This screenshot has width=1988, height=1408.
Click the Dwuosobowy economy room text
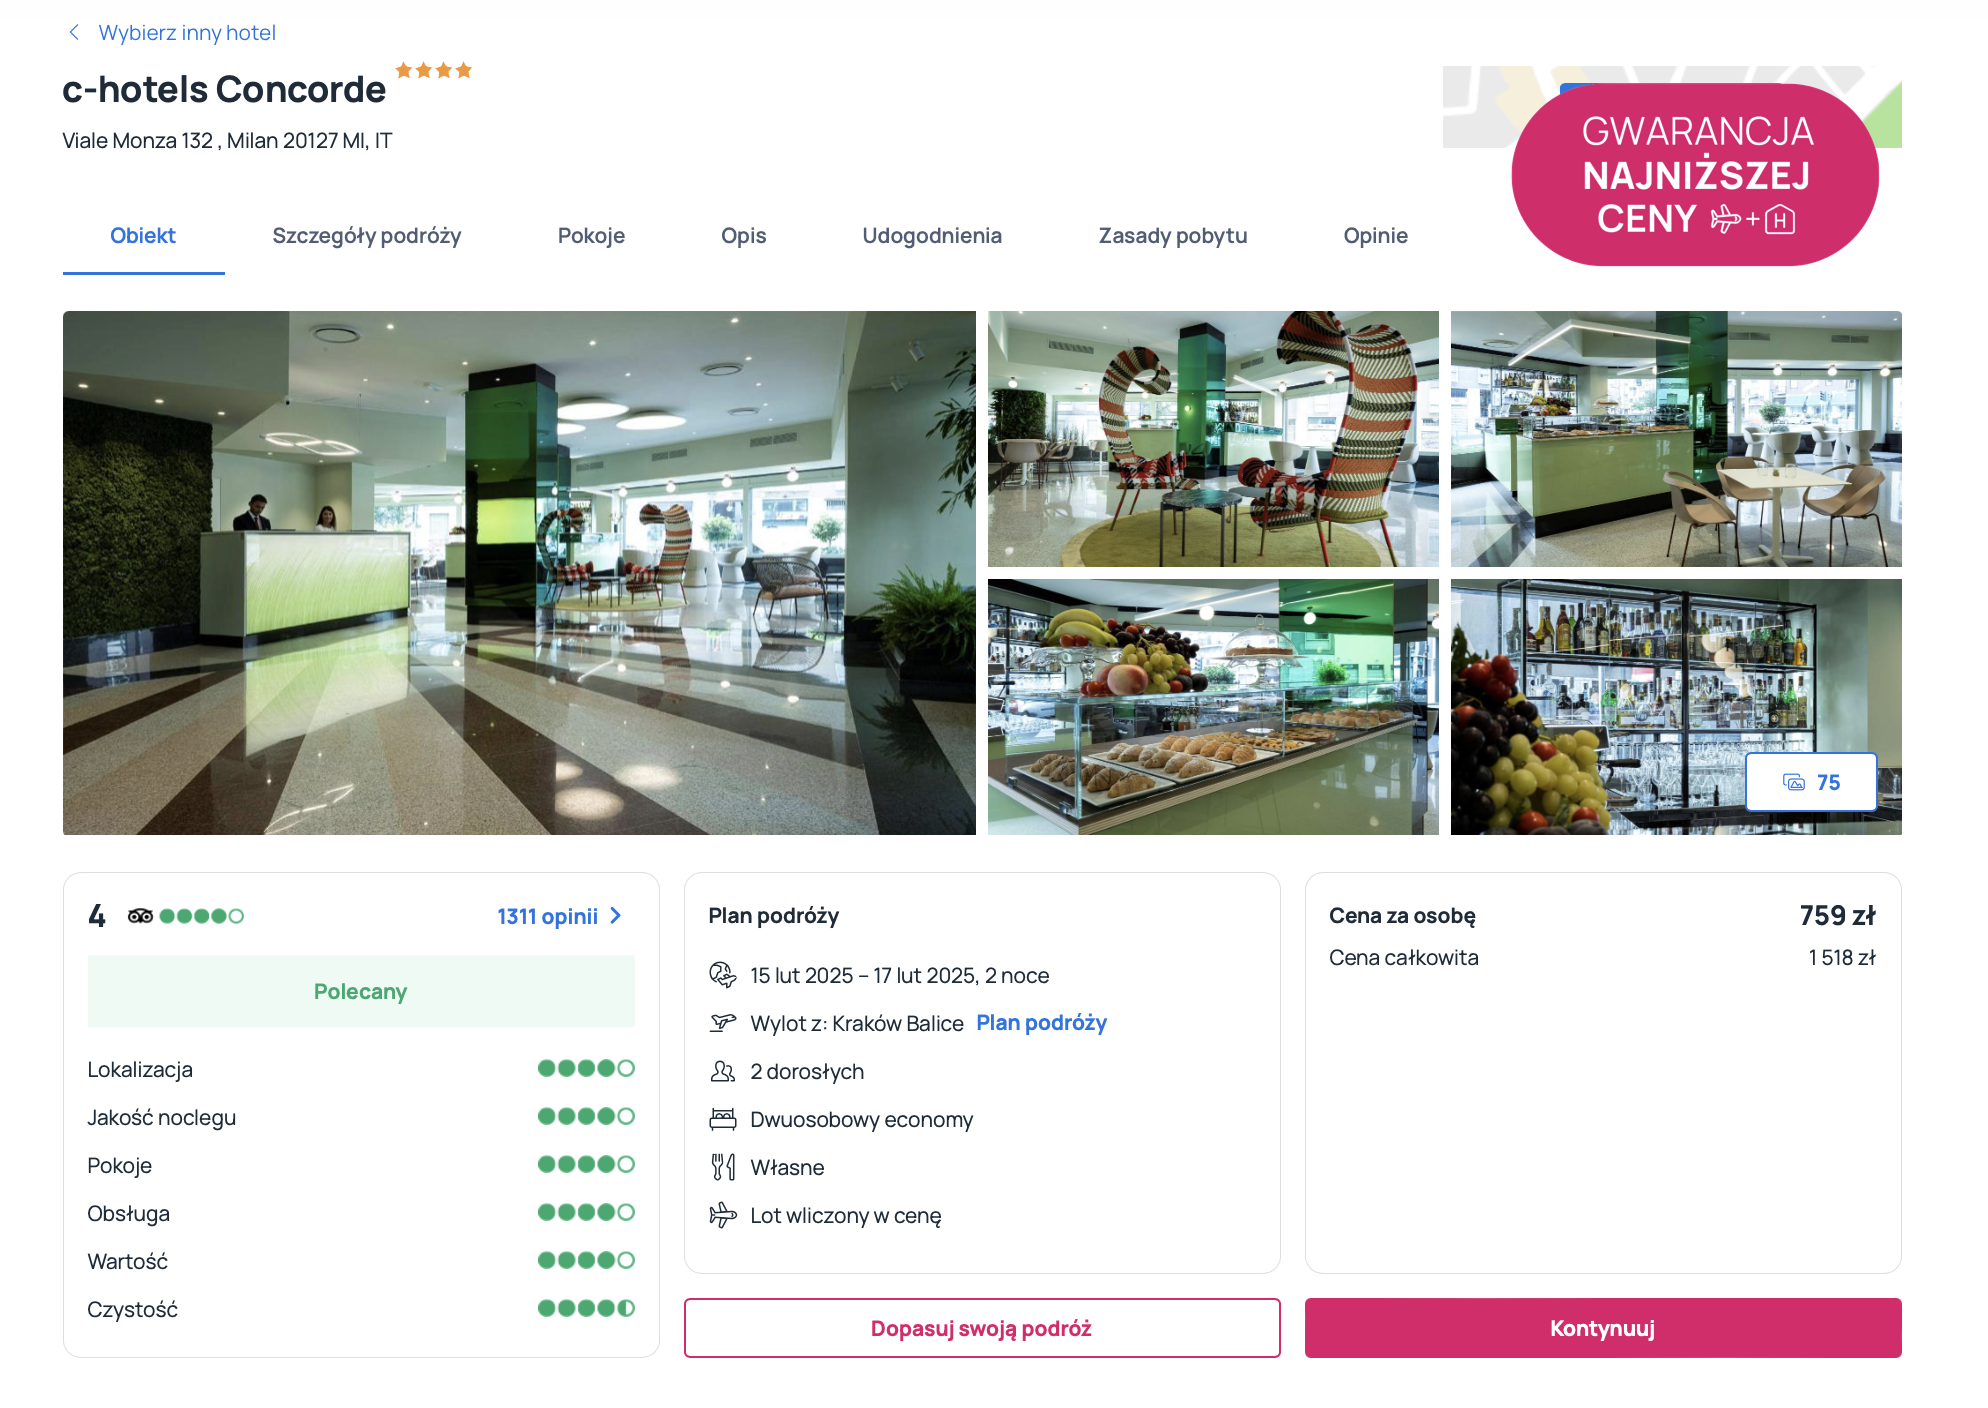862,1120
